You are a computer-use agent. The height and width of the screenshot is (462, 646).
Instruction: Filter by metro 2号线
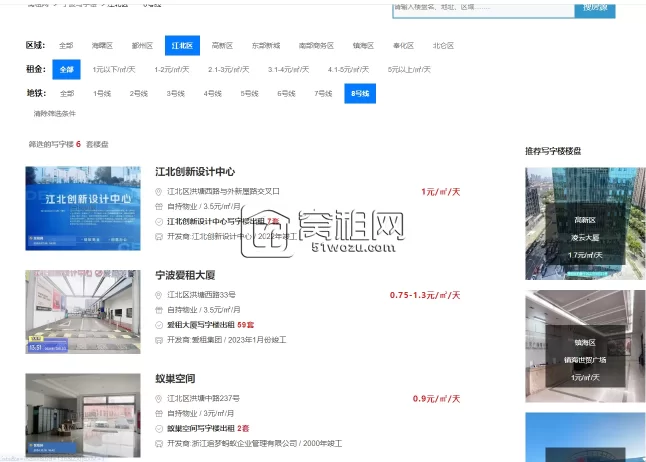[138, 94]
